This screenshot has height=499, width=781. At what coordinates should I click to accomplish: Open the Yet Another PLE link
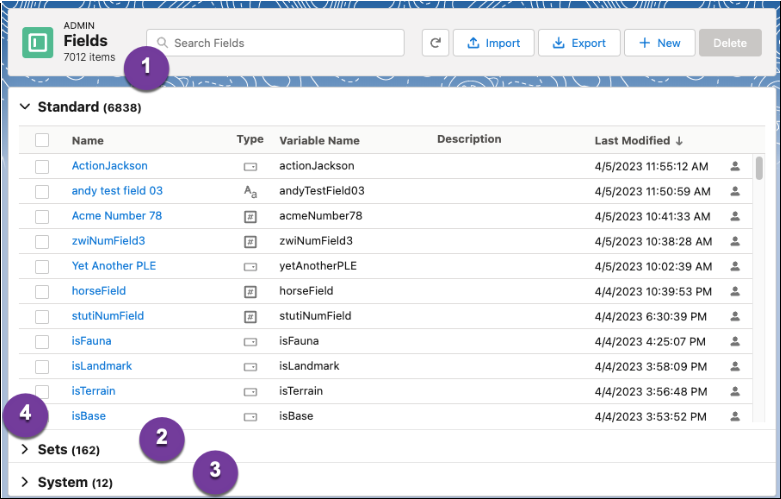(x=114, y=266)
